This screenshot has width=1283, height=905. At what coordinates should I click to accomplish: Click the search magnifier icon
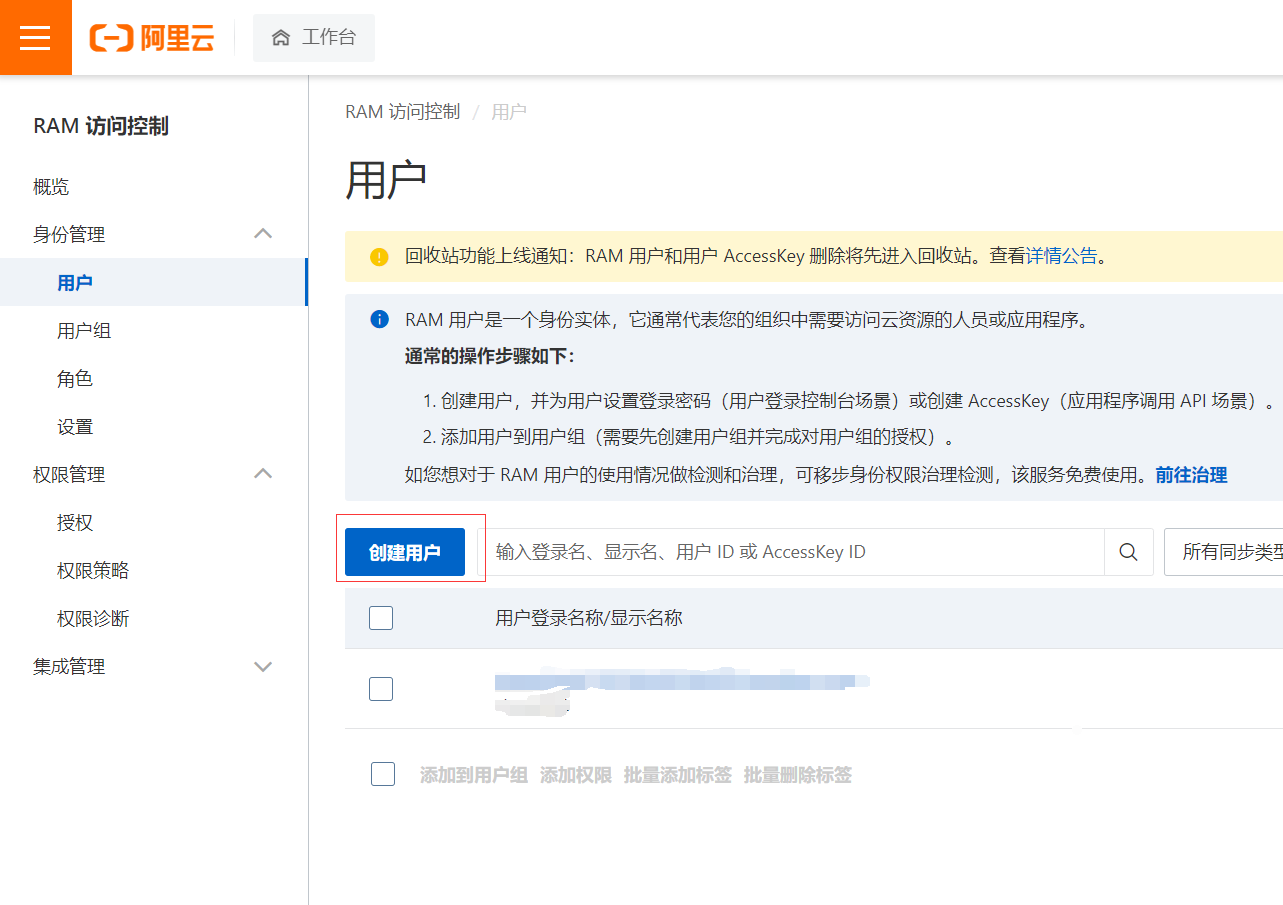(1128, 552)
